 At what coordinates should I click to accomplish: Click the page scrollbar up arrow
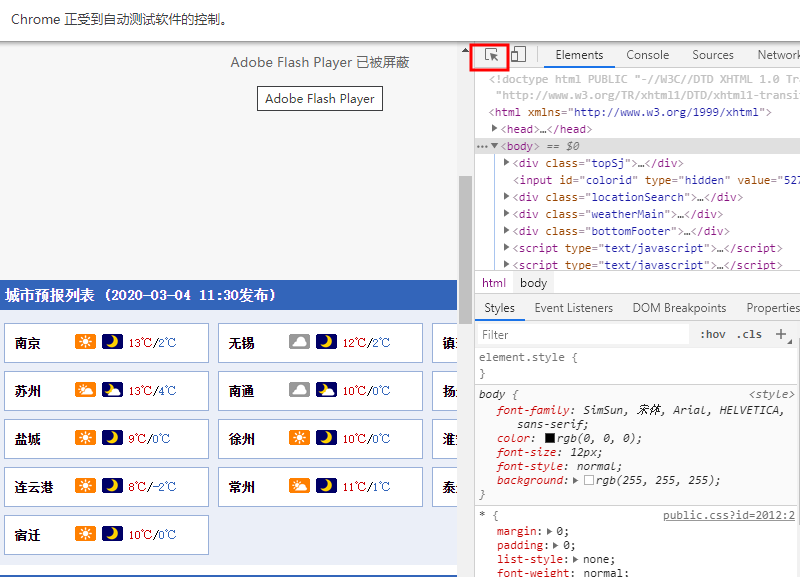tap(465, 50)
